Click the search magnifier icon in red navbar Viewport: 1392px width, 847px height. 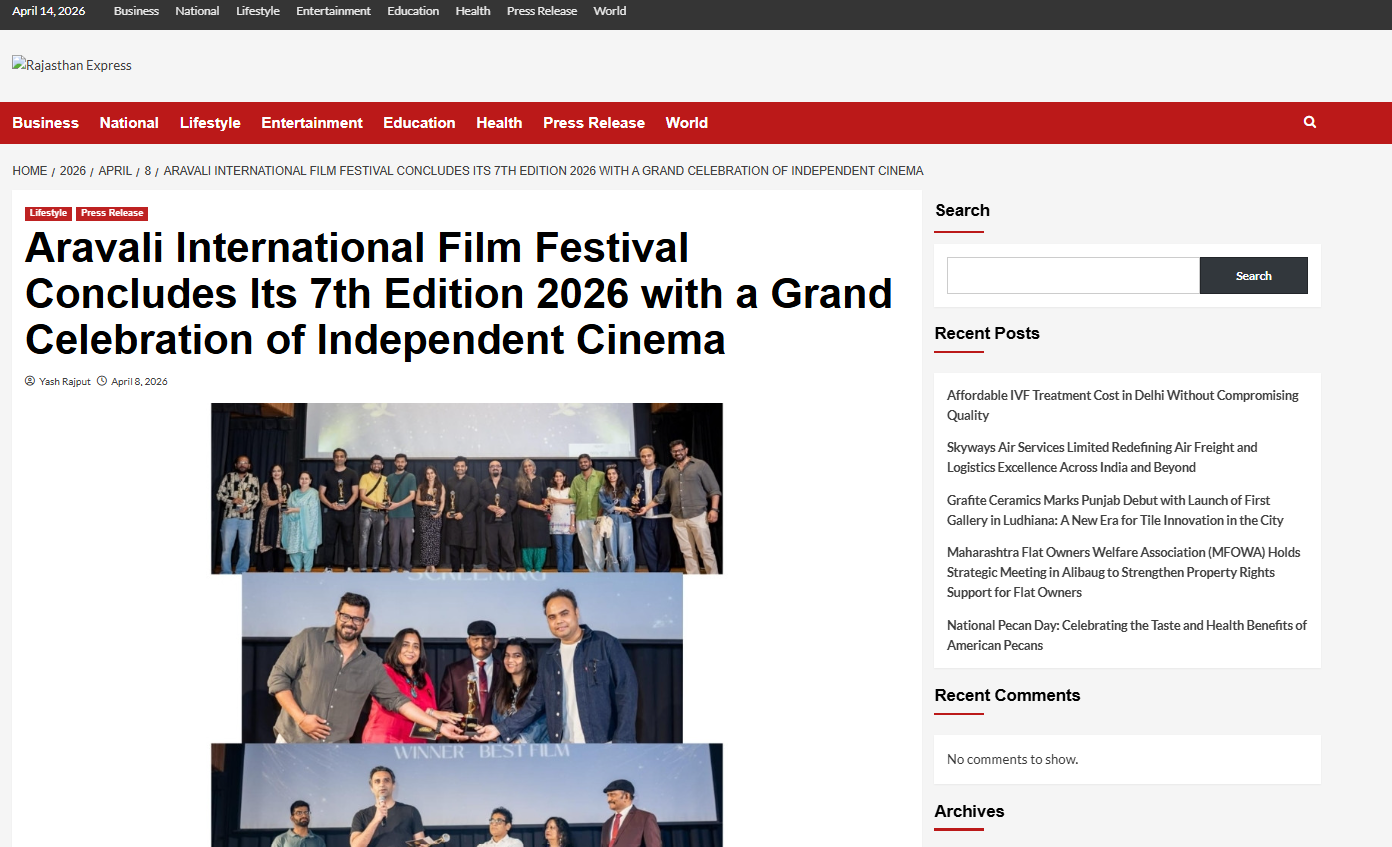tap(1309, 122)
